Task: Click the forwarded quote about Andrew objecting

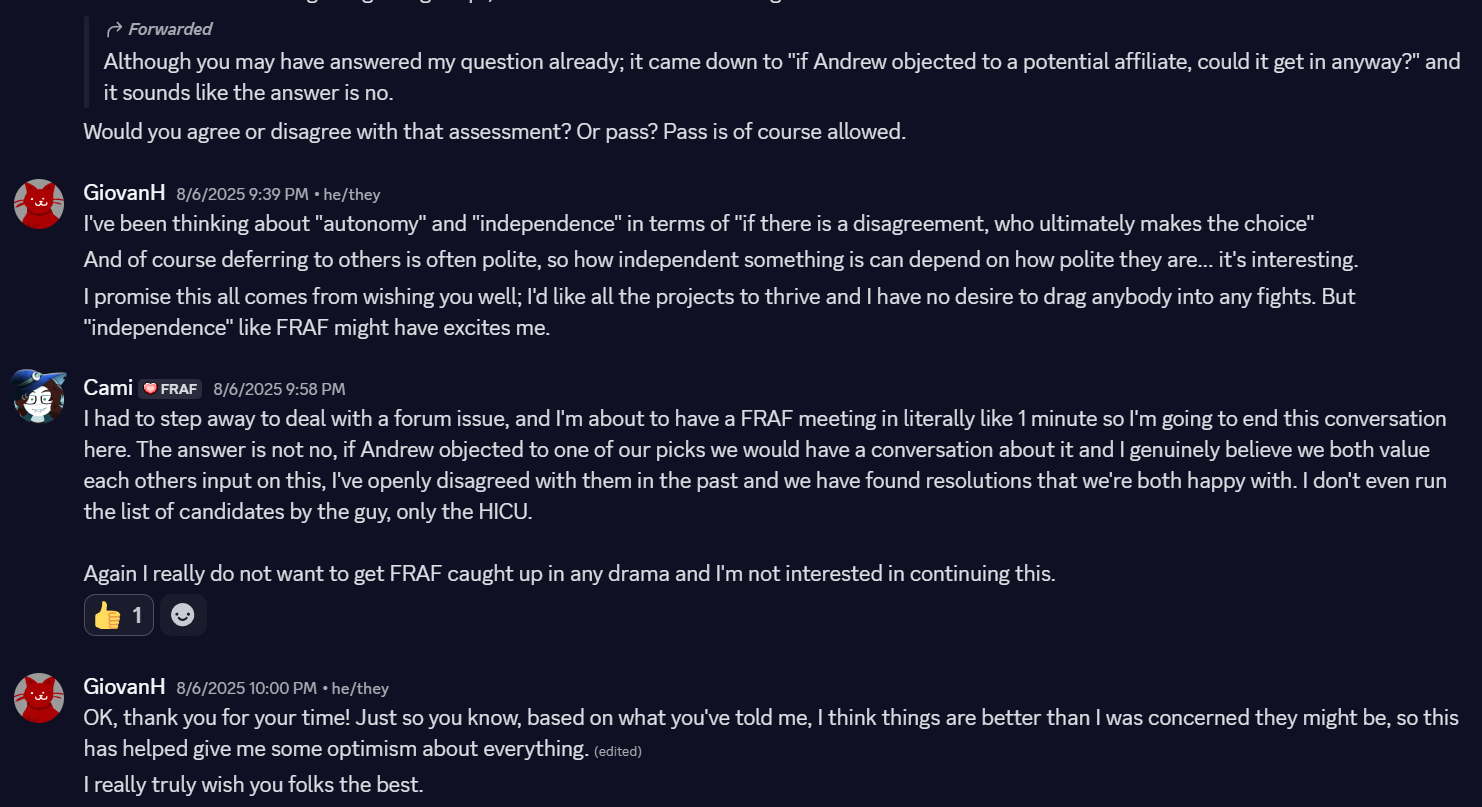Action: click(782, 77)
